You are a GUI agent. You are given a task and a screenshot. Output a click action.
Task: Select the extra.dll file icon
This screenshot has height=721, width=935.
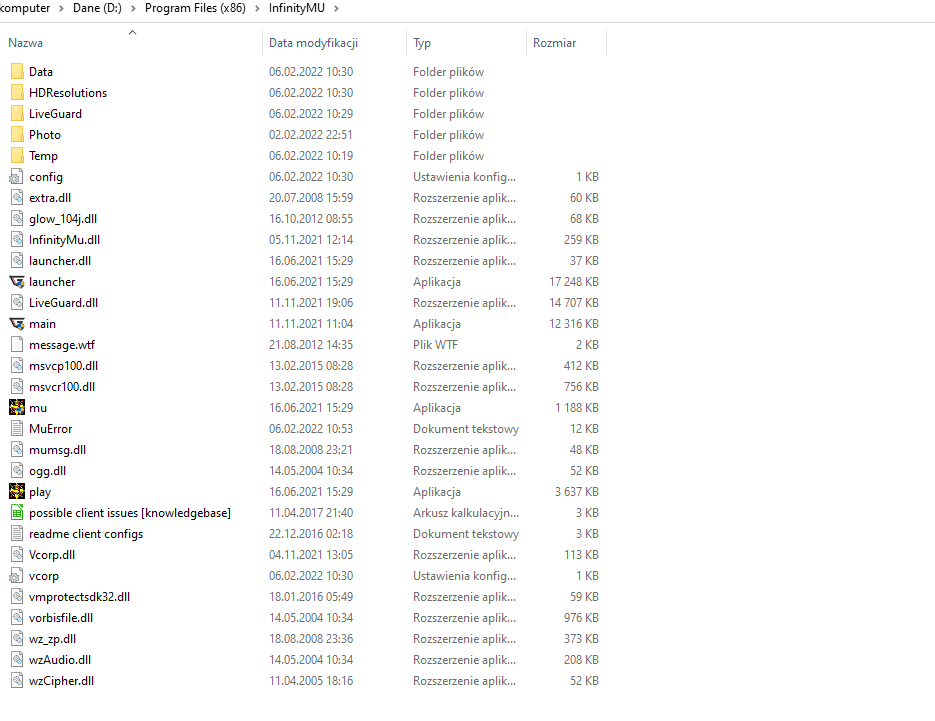coord(17,197)
